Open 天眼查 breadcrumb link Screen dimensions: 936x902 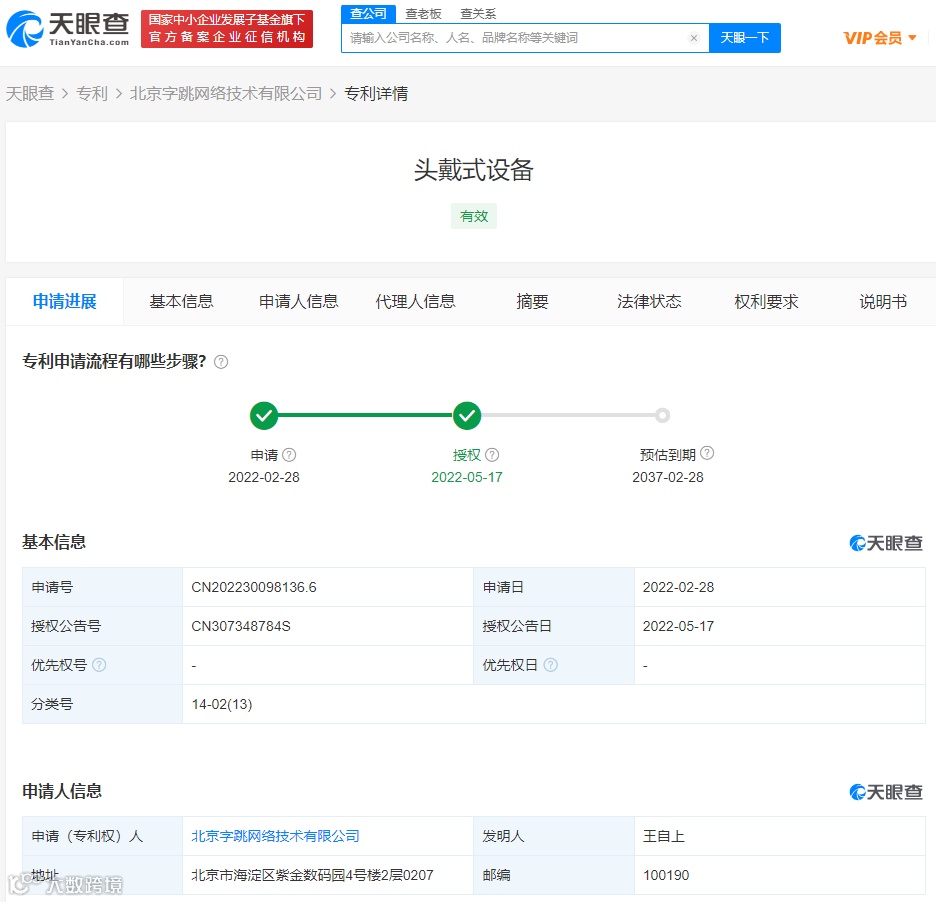click(30, 94)
